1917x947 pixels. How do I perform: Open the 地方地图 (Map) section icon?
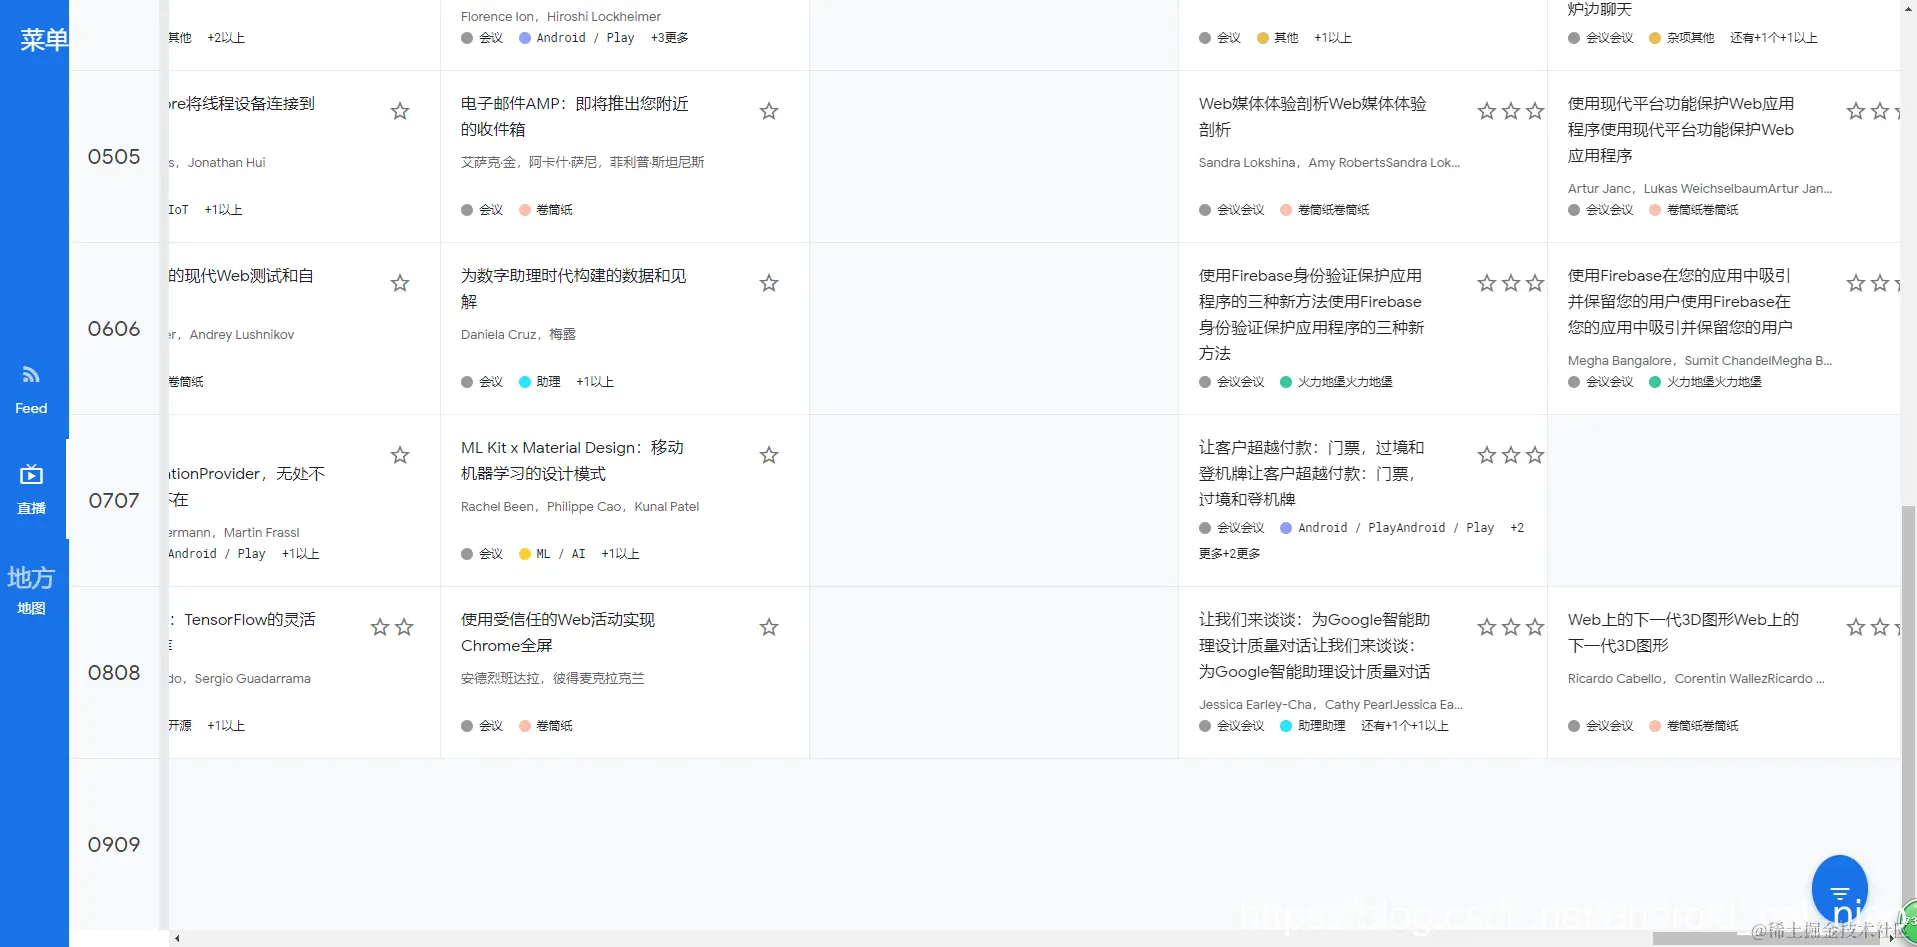coord(31,591)
